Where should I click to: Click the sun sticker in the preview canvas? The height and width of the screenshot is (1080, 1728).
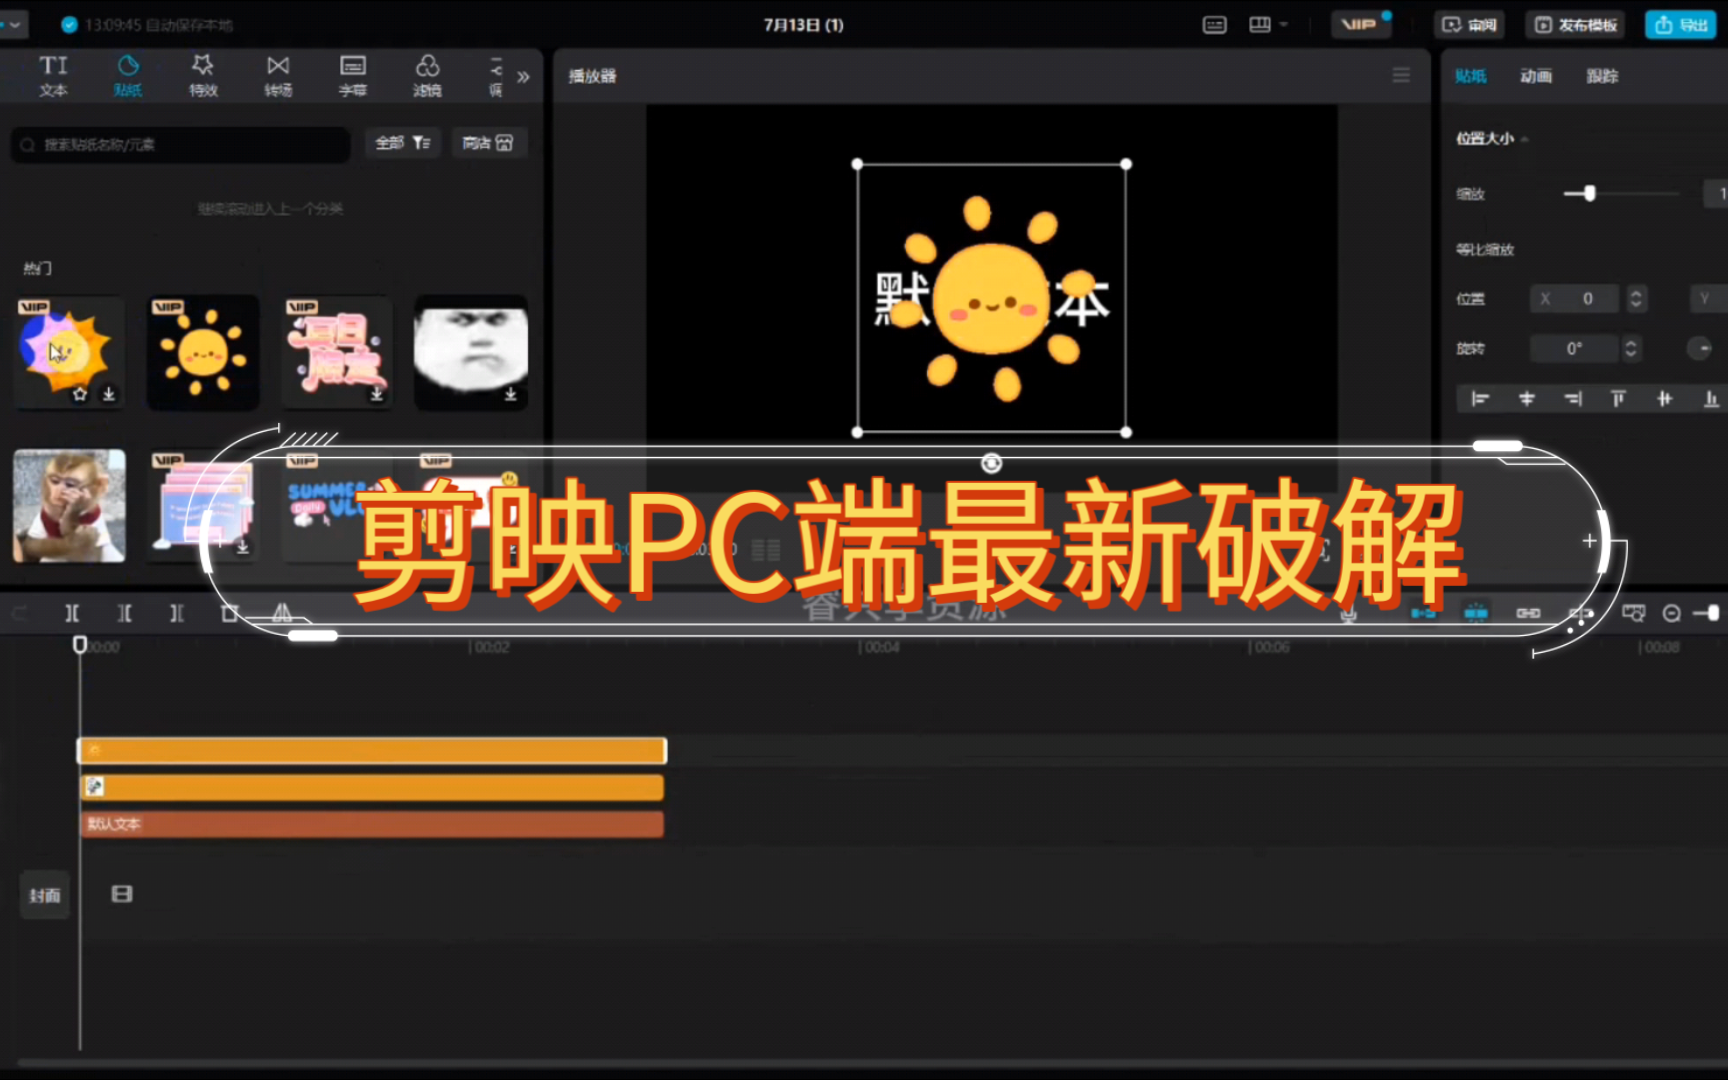(992, 298)
